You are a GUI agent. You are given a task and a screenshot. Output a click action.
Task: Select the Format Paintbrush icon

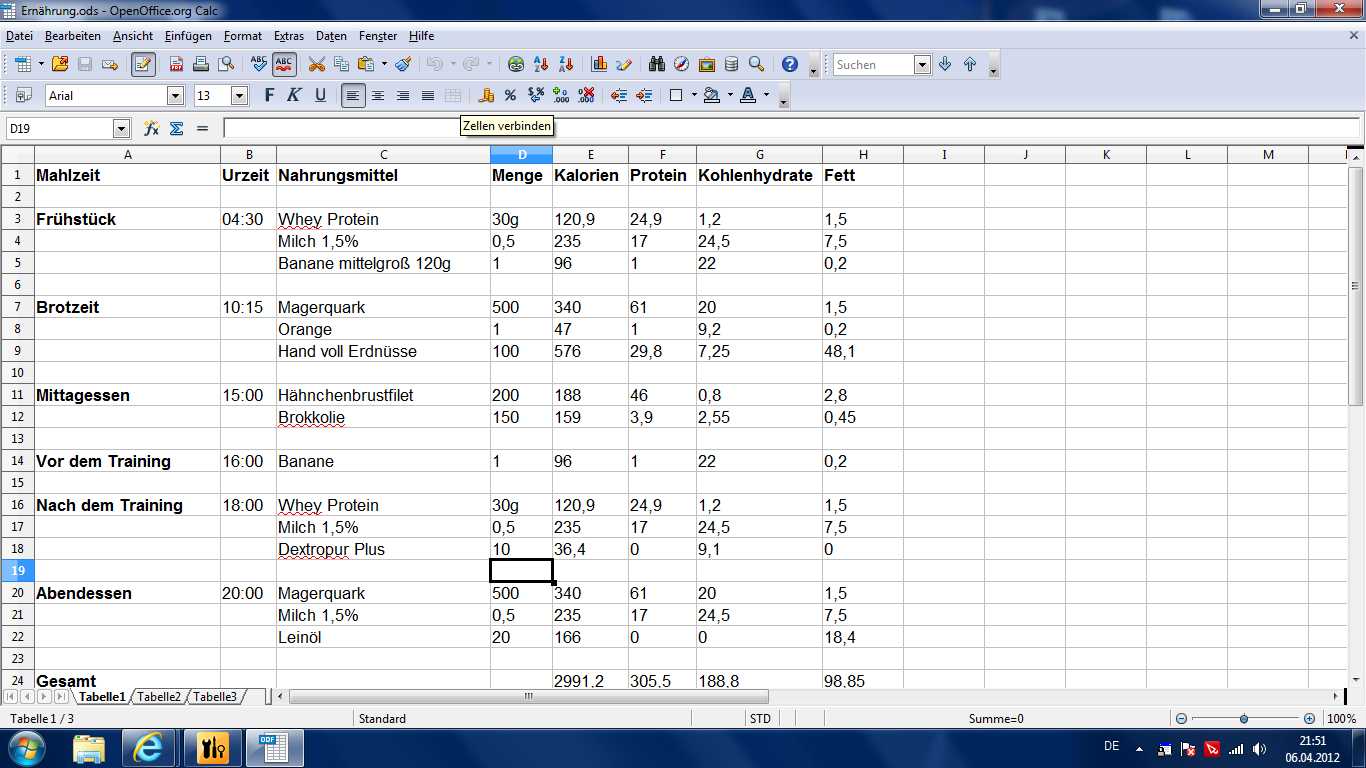coord(403,64)
